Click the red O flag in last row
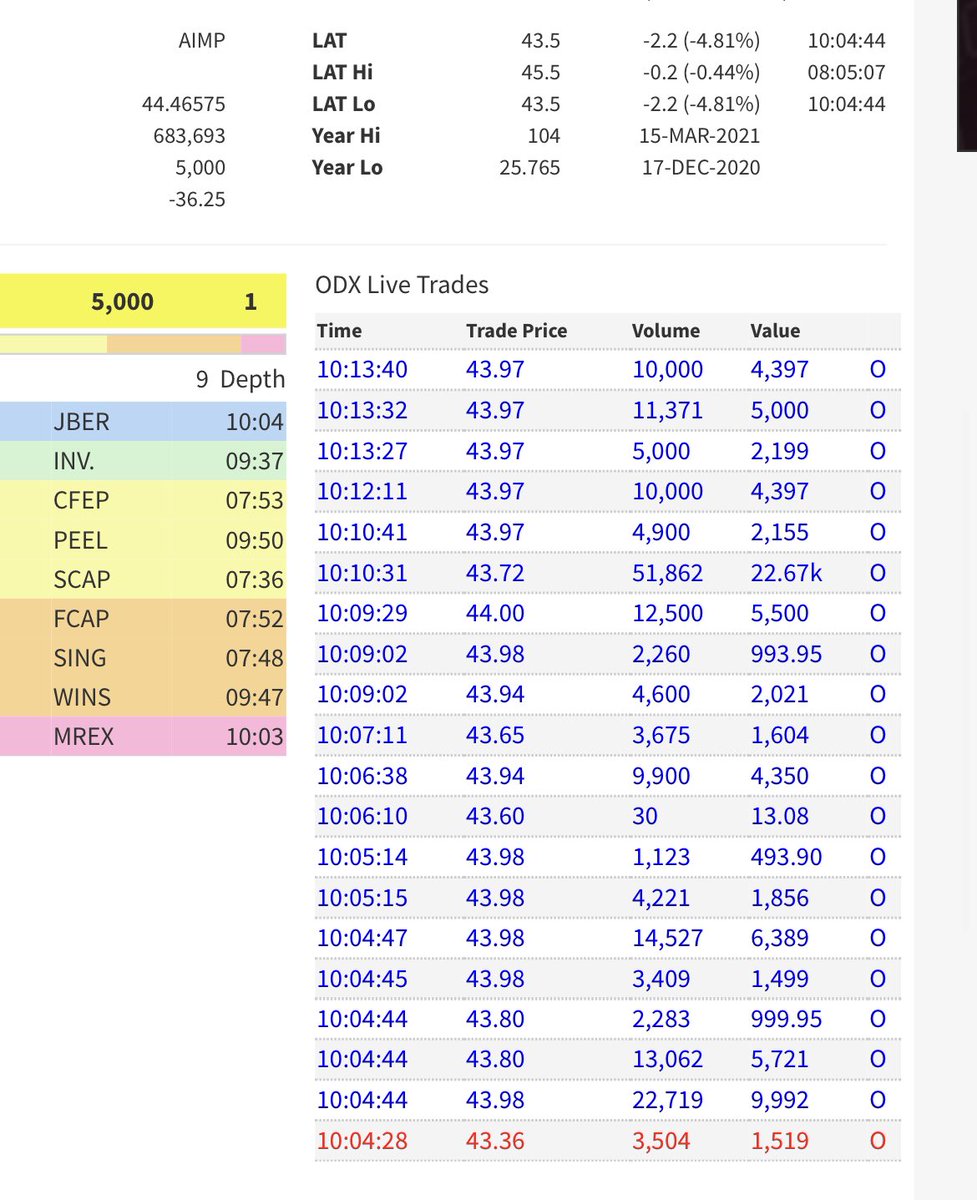Screen dimensions: 977x1200 coord(877,1141)
